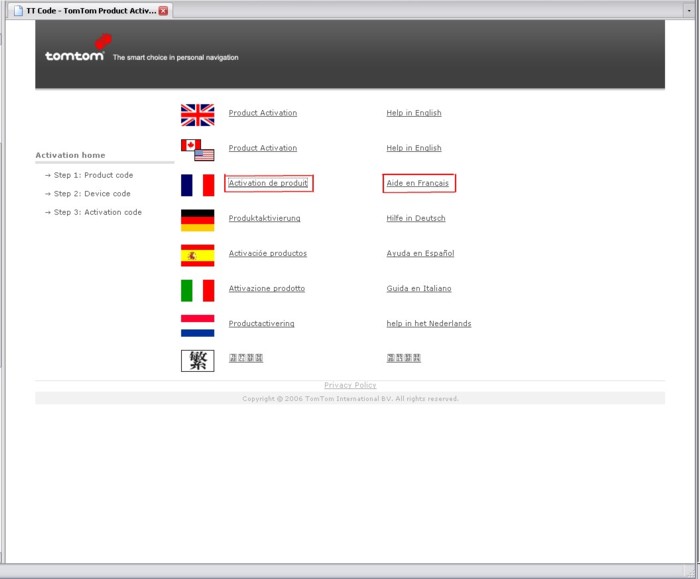The image size is (700, 579).
Task: Select the German flag icon
Action: pyautogui.click(x=197, y=221)
